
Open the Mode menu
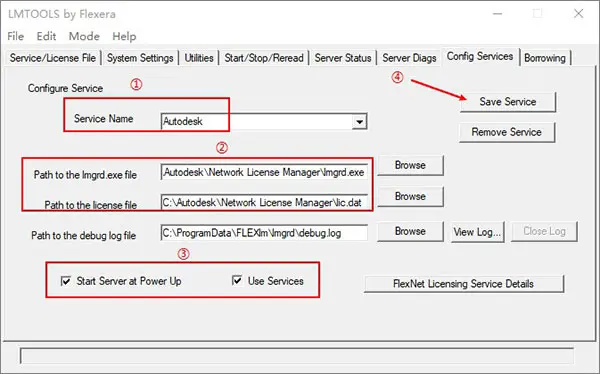[x=84, y=36]
